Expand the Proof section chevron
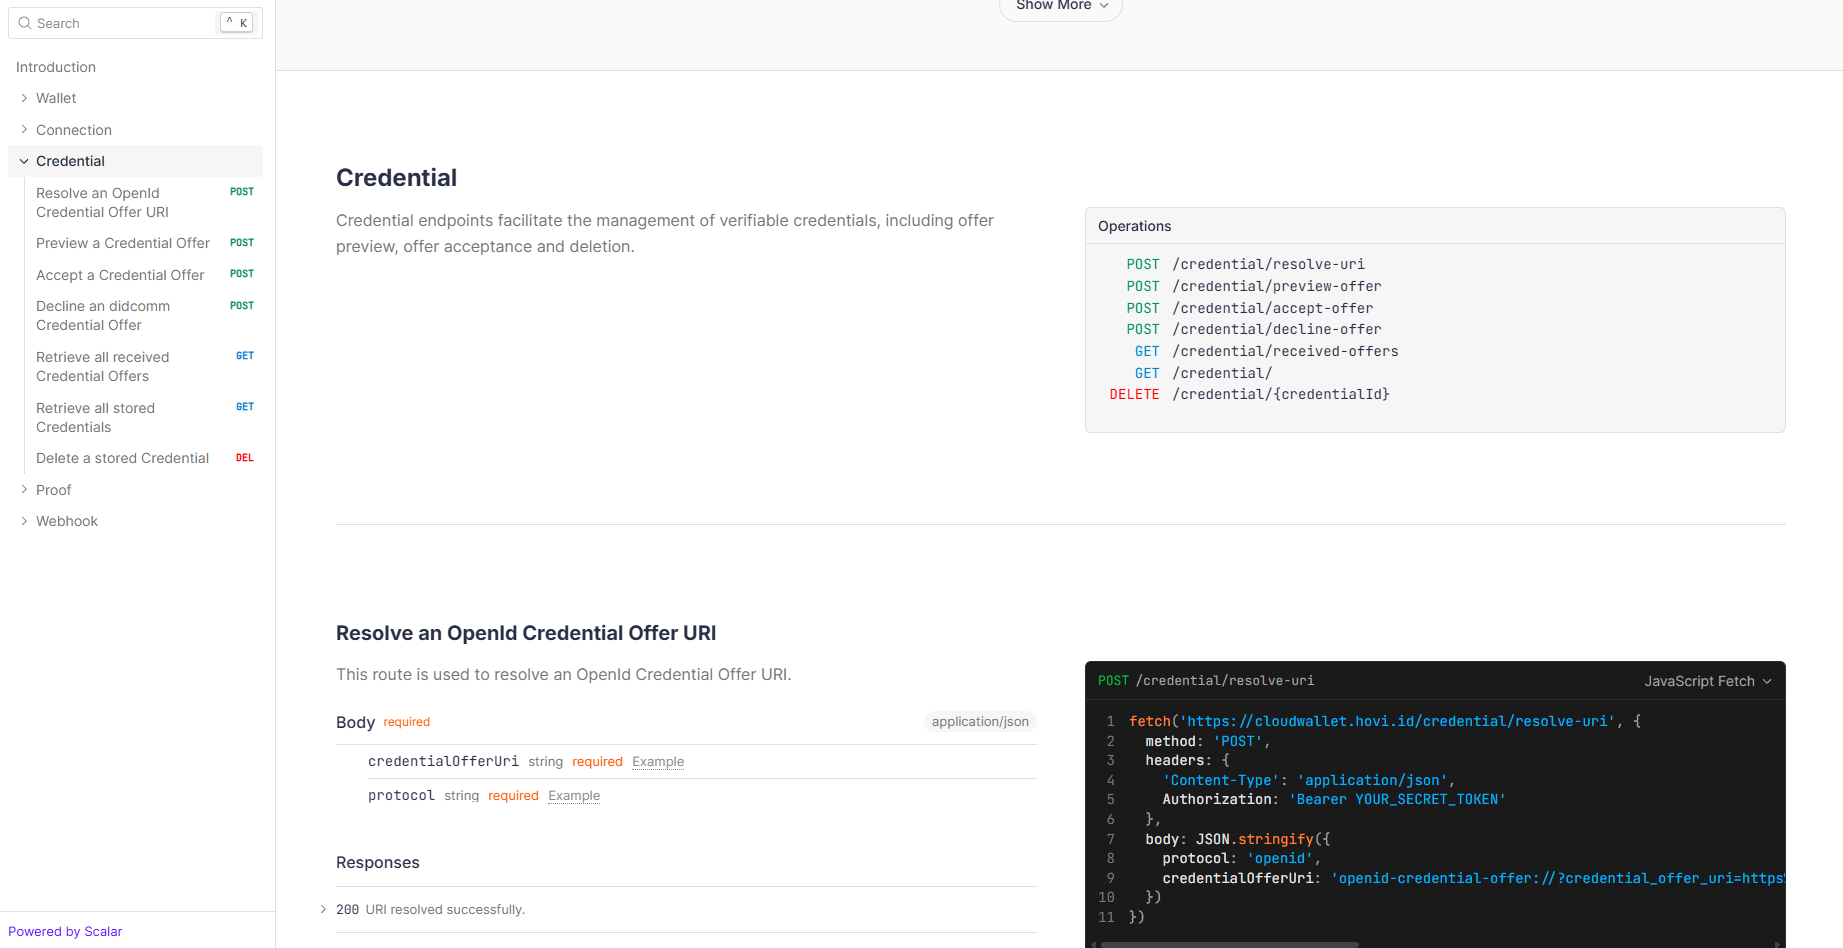 point(24,490)
